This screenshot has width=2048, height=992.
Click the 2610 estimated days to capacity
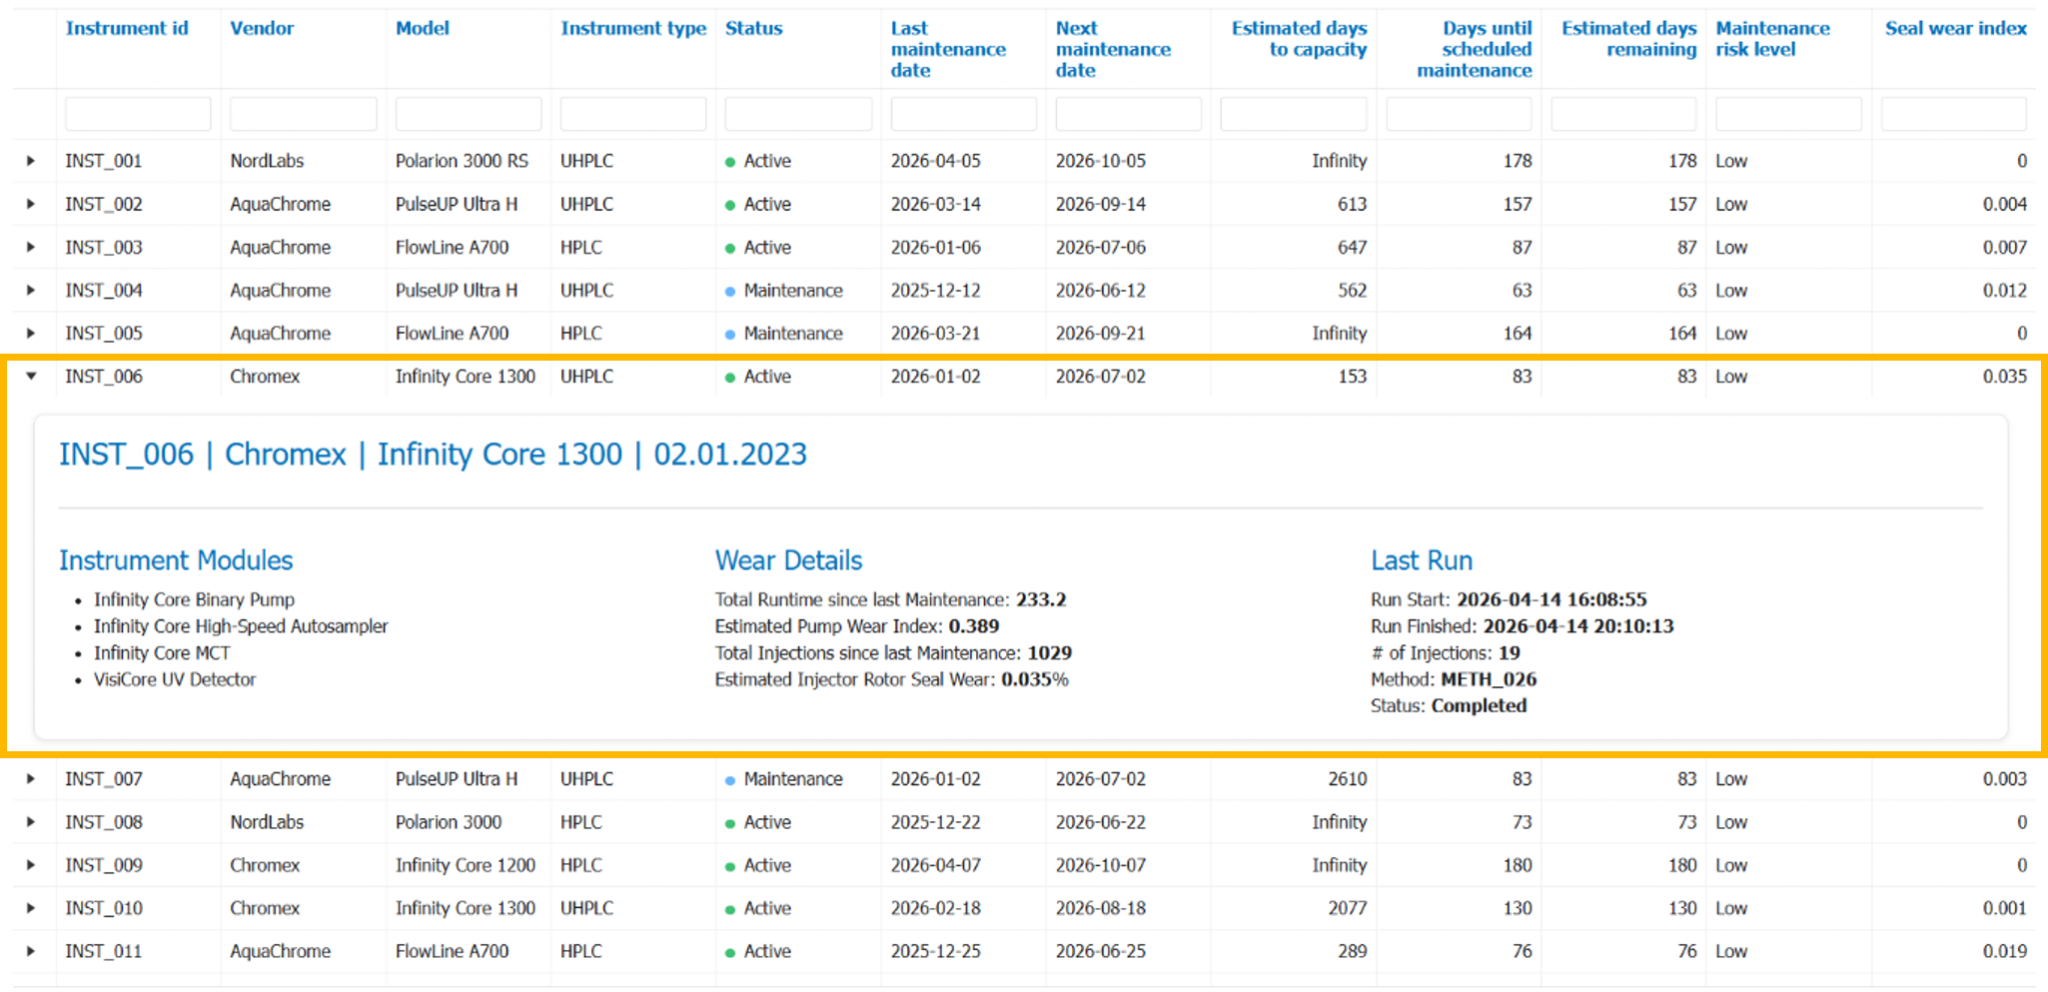[1347, 779]
